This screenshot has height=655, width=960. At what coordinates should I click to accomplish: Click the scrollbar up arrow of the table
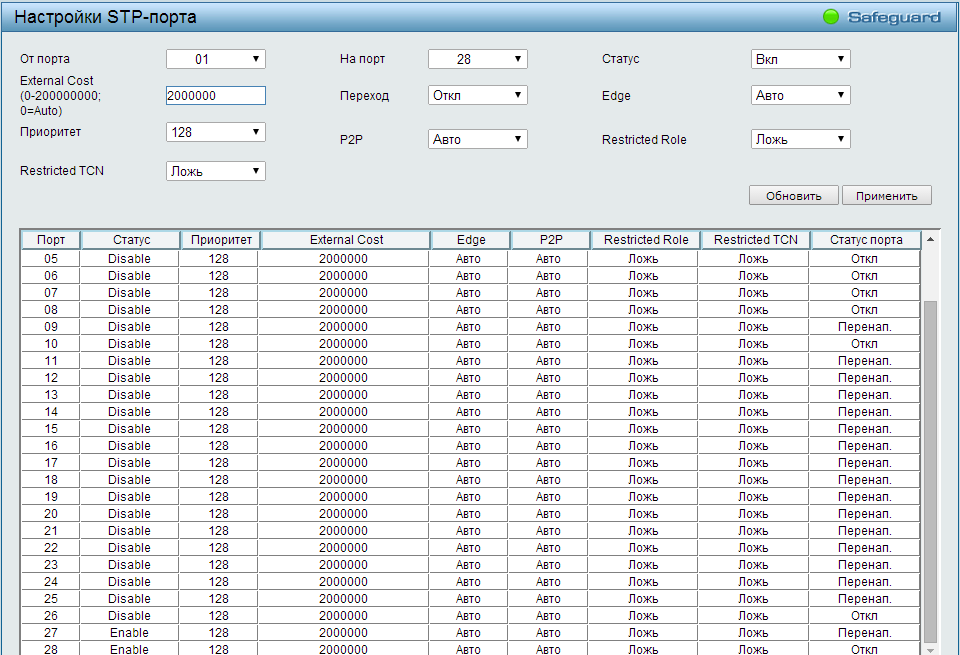click(931, 240)
